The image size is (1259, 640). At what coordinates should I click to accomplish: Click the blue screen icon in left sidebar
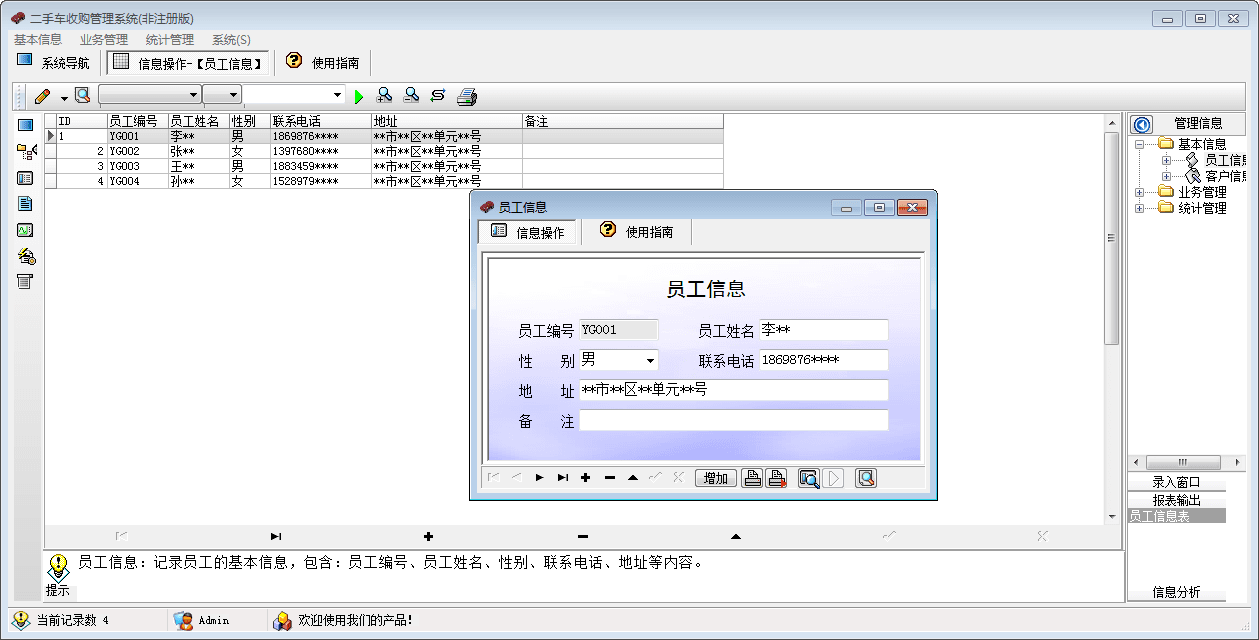(x=26, y=125)
